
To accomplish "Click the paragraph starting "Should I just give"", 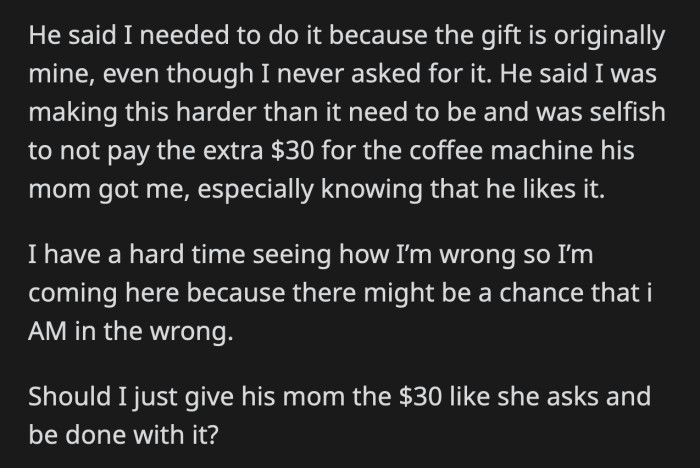I will [340, 415].
